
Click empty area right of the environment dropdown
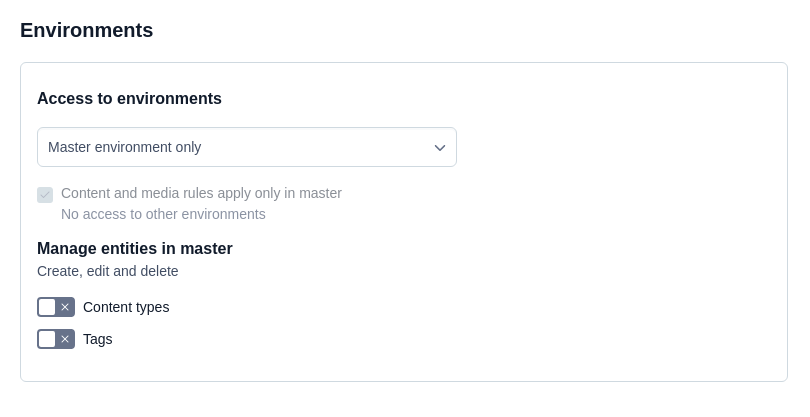620,147
